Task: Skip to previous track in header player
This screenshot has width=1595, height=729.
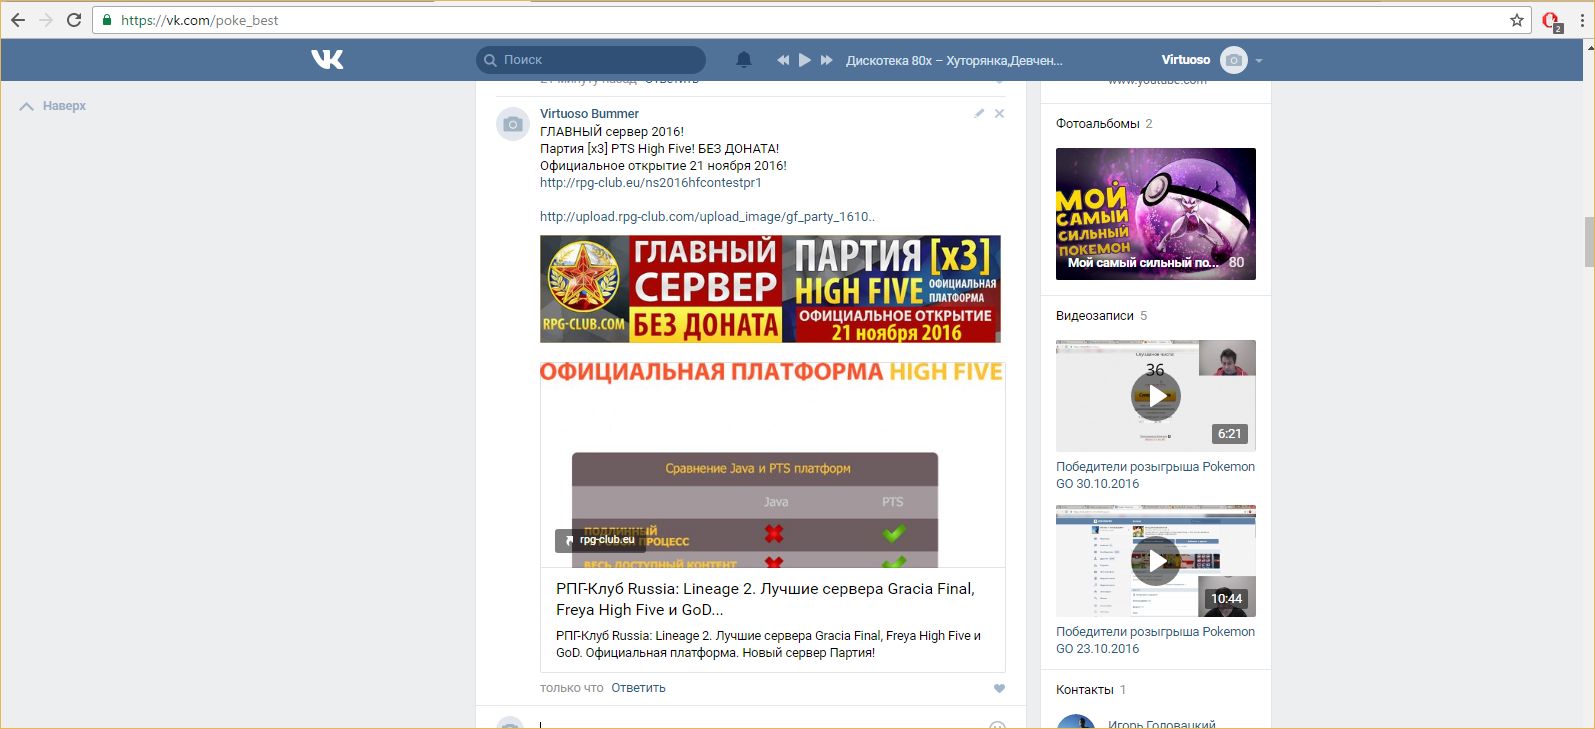Action: point(783,60)
